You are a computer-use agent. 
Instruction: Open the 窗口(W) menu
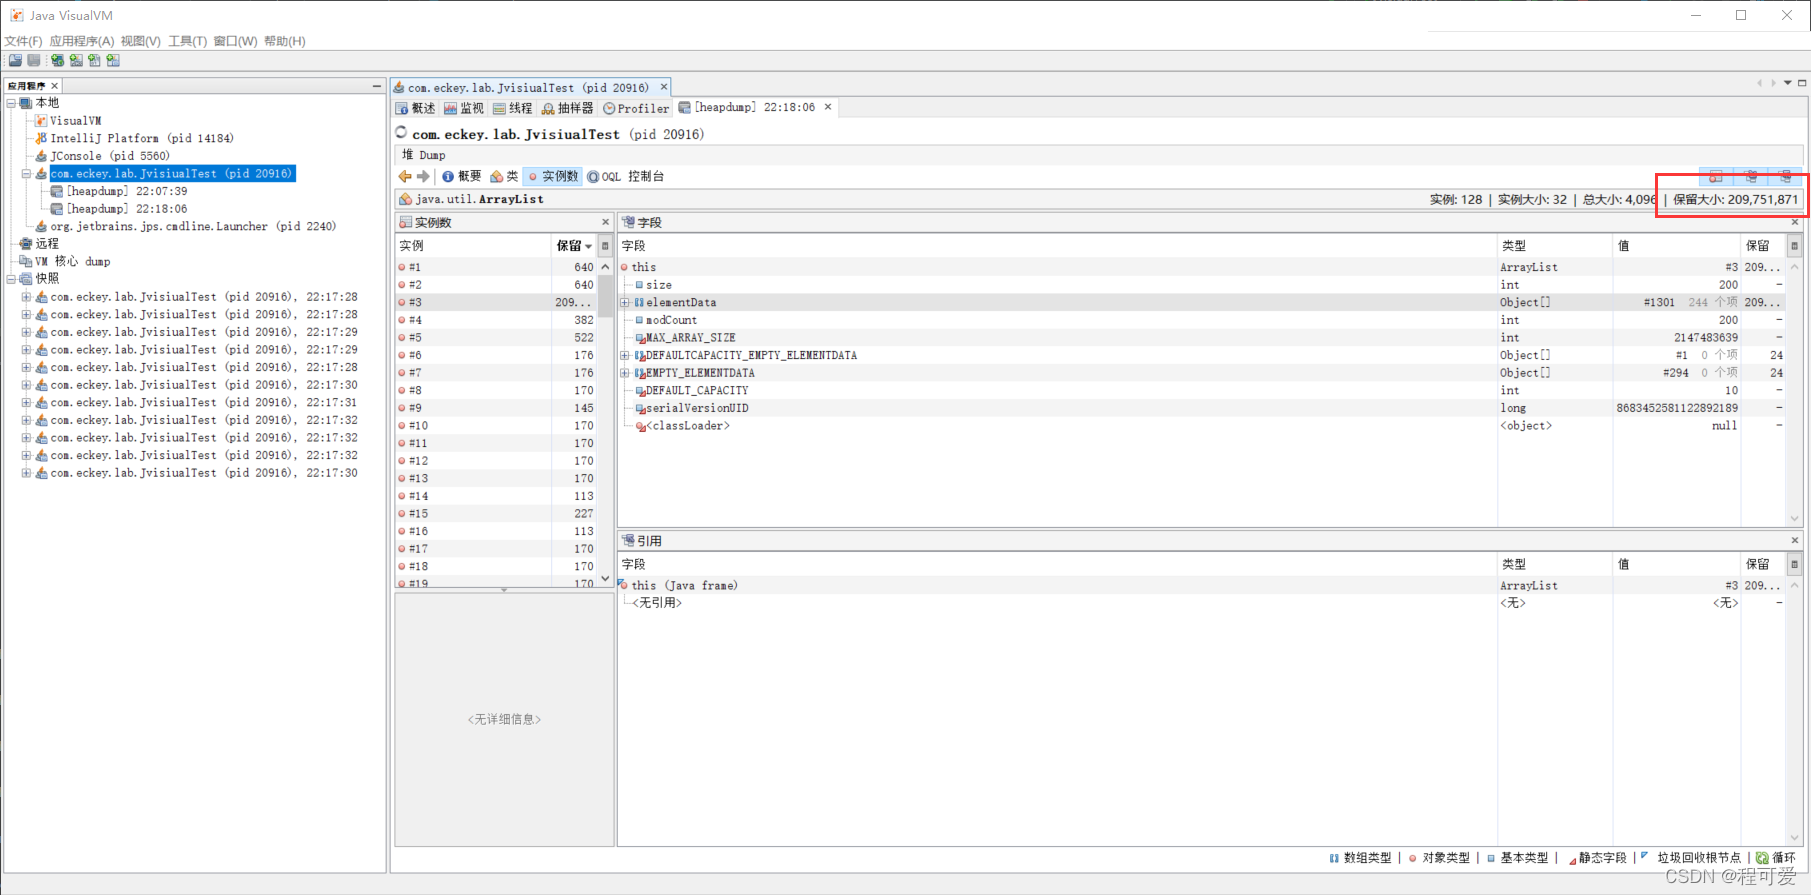pyautogui.click(x=235, y=41)
